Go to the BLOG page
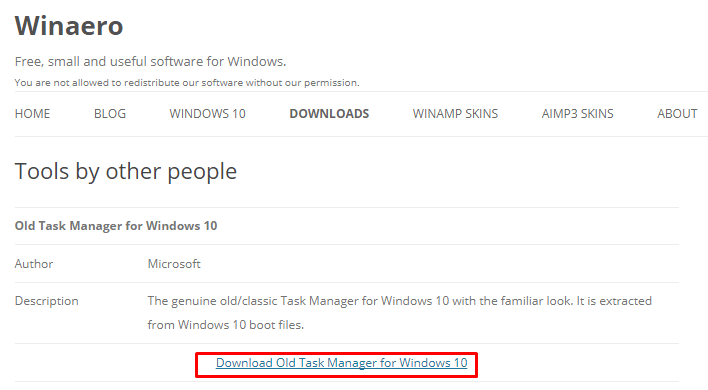Screen dimensions: 708x390 (x=110, y=114)
